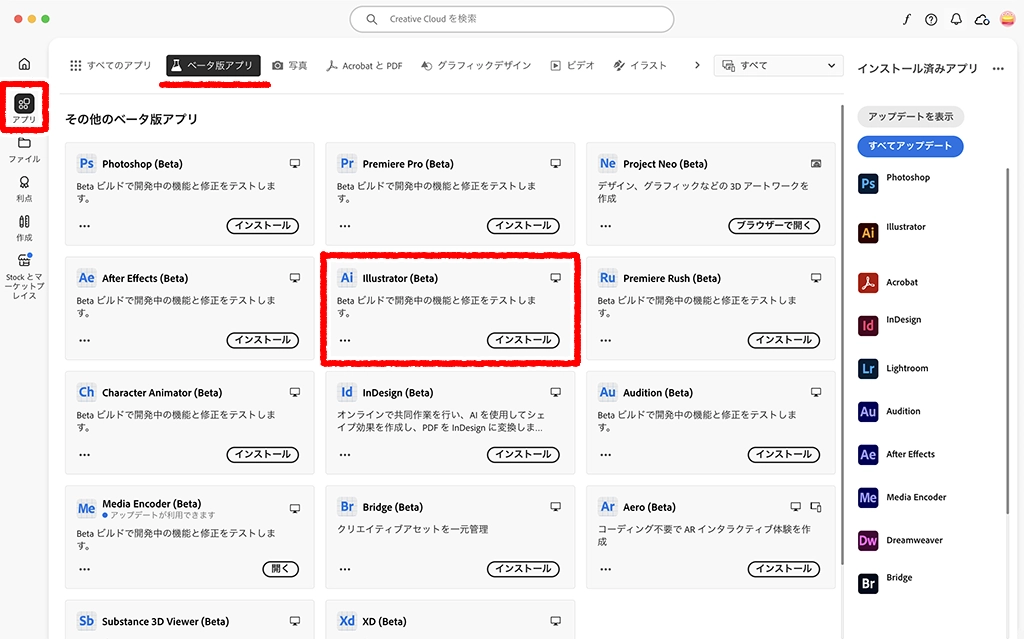Click the Home icon in left sidebar
The image size is (1024, 639).
coord(24,64)
